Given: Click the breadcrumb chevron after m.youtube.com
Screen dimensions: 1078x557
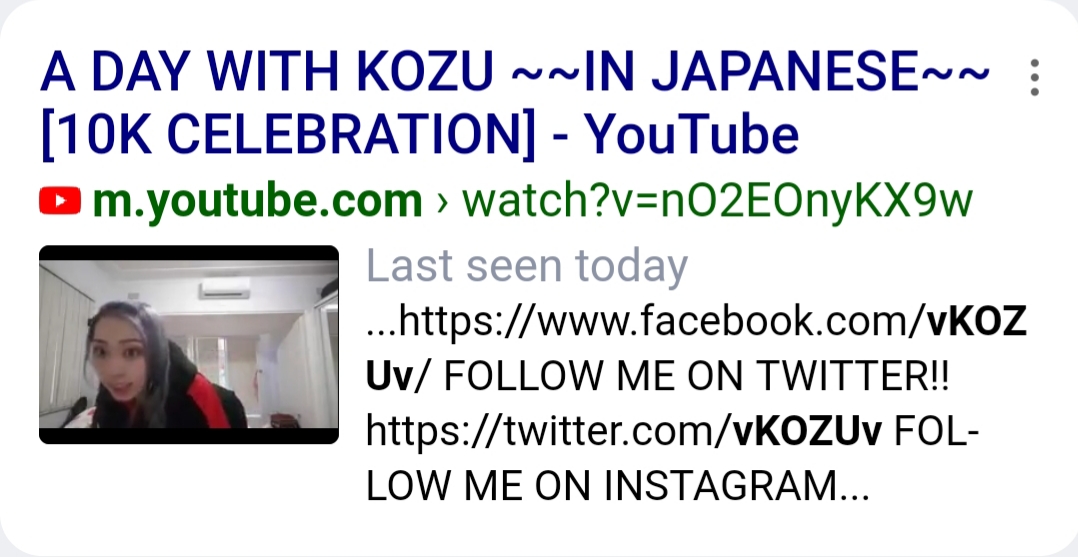Looking at the screenshot, I should click(x=441, y=201).
